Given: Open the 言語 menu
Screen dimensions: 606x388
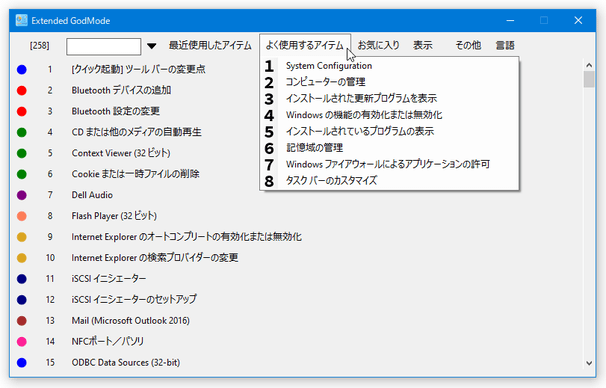Looking at the screenshot, I should tap(505, 45).
